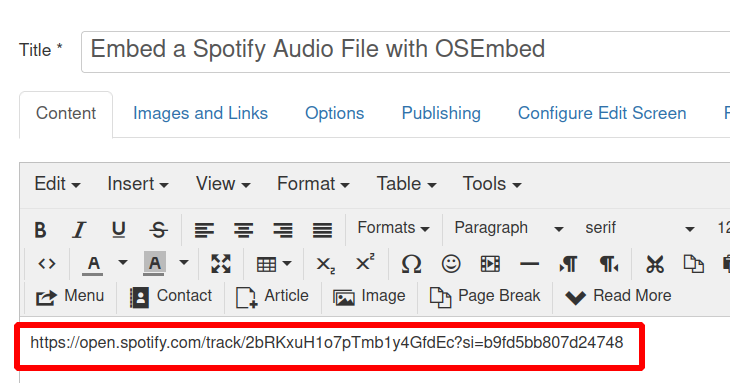Open the Formats dropdown
Viewport: 730px width, 383px height.
click(x=393, y=228)
